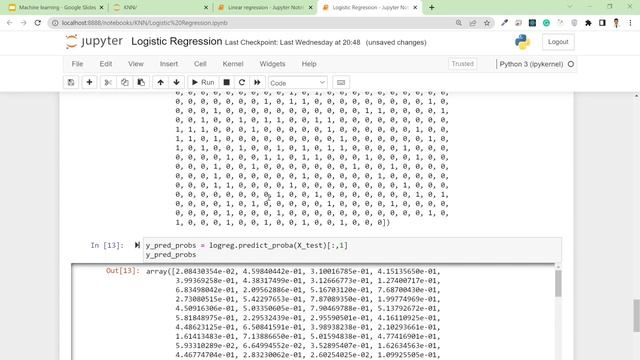Open the command palette keyboard icon
This screenshot has height=360, width=640.
tap(341, 82)
